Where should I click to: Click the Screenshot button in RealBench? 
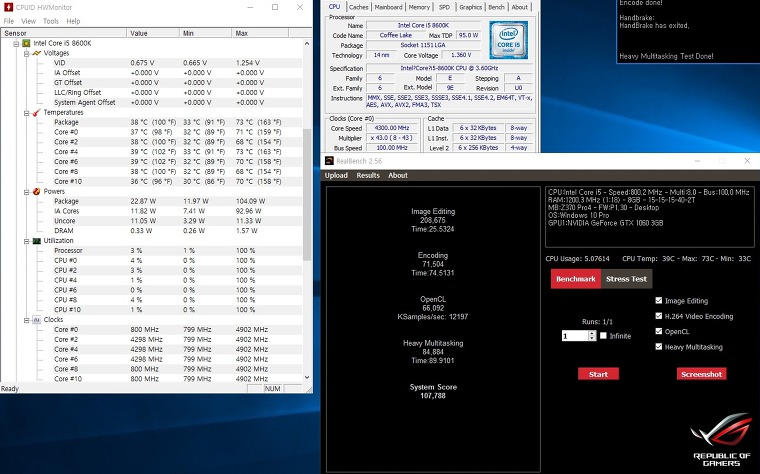click(x=701, y=374)
